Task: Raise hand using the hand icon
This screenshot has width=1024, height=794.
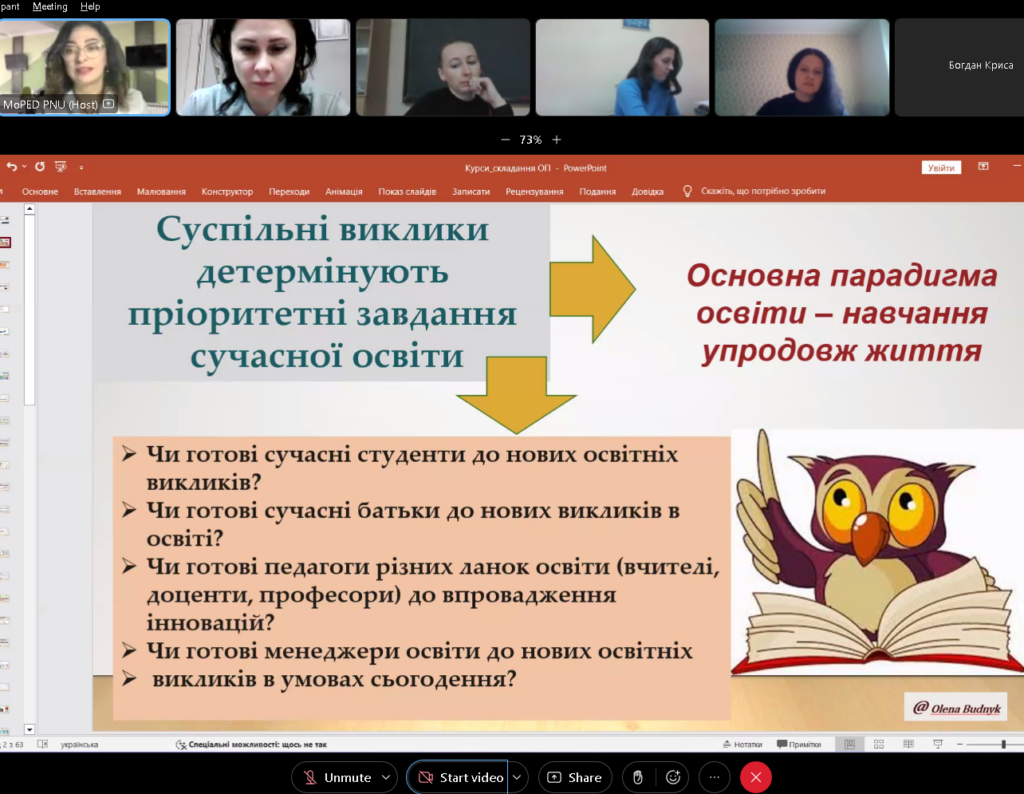Action: pos(638,777)
